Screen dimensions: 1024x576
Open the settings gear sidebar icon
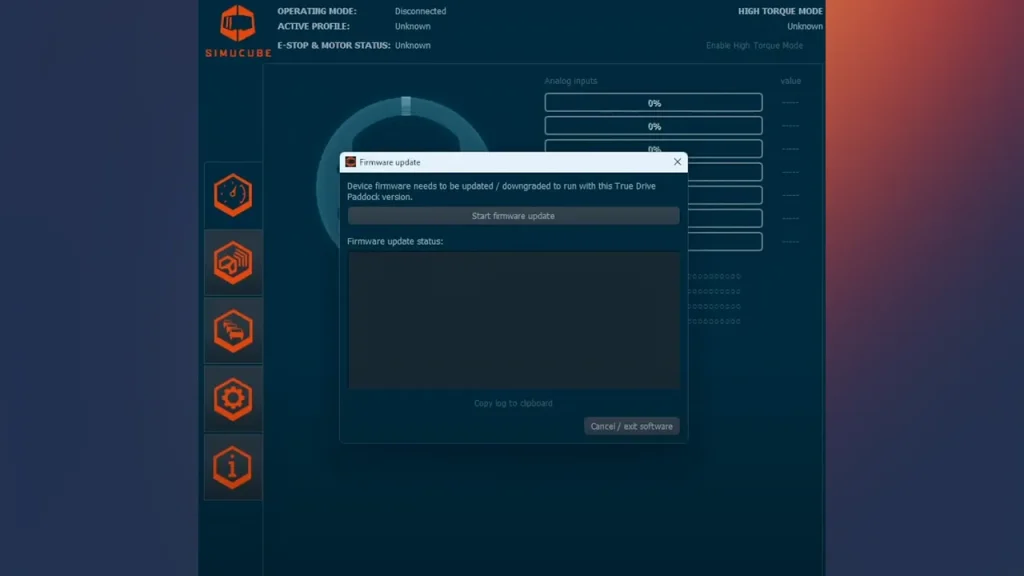click(233, 398)
